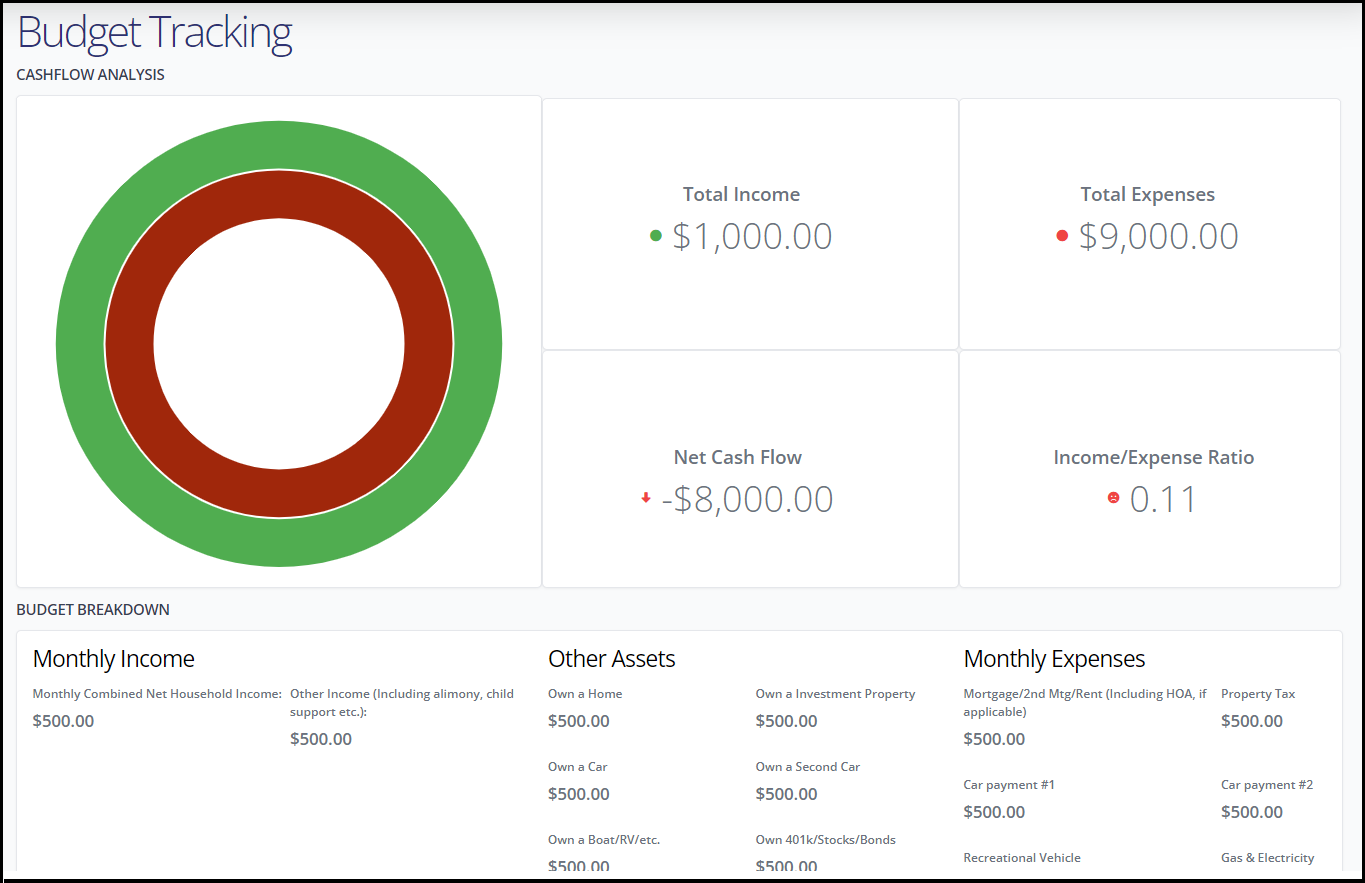Click the Total Income label
Screen dimensions: 1365x883
click(741, 195)
